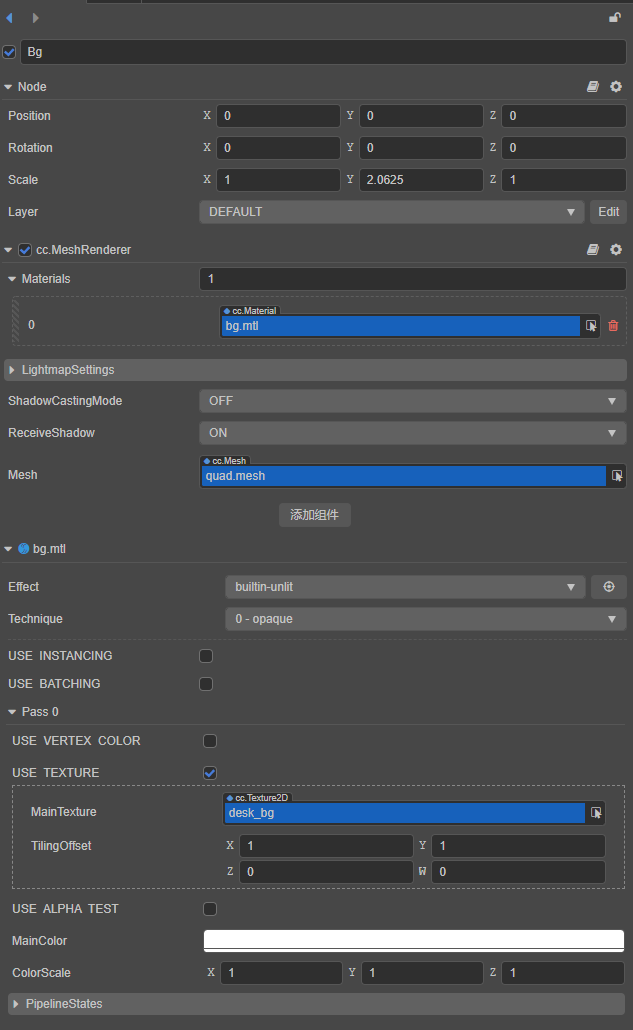The height and width of the screenshot is (1030, 633).
Task: Pick asset for quad.mesh field
Action: point(618,476)
